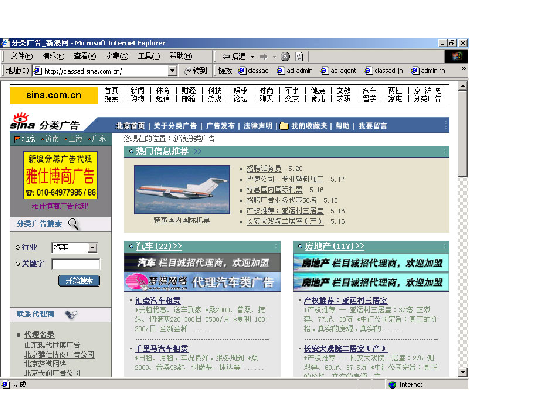Open the 工具 (Tools) menu
555x417 pixels.
coord(149,56)
